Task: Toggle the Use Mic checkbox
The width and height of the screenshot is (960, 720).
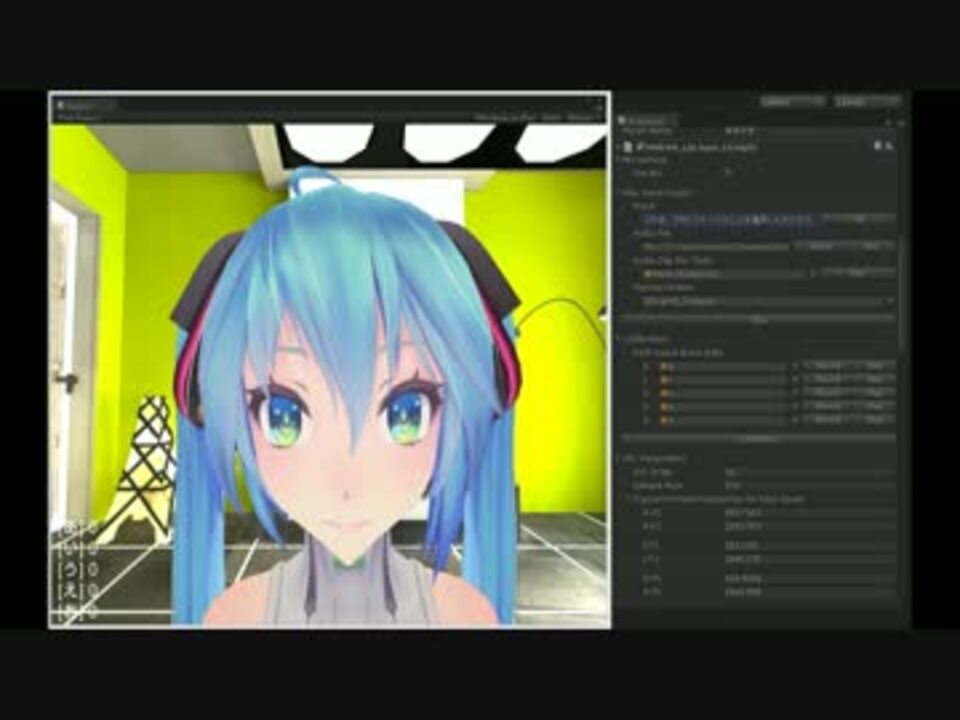Action: point(729,173)
